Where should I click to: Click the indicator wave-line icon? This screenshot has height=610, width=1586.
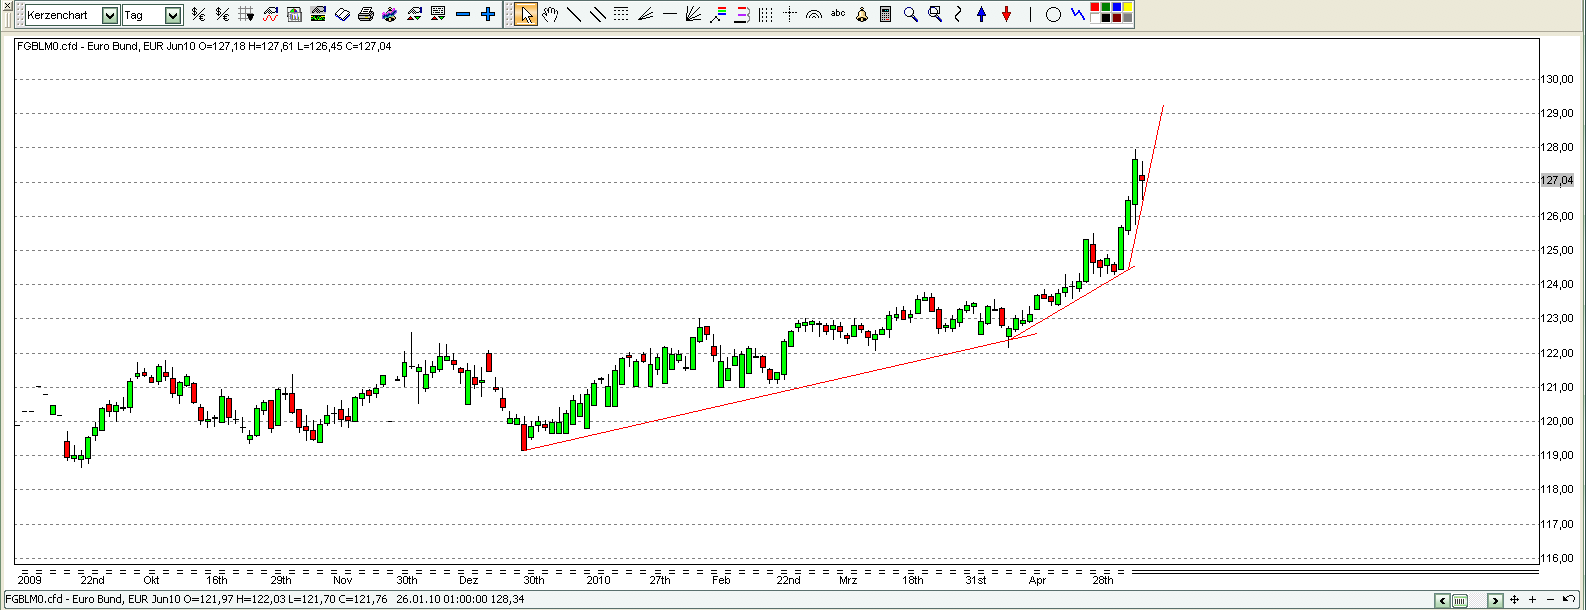tap(270, 14)
